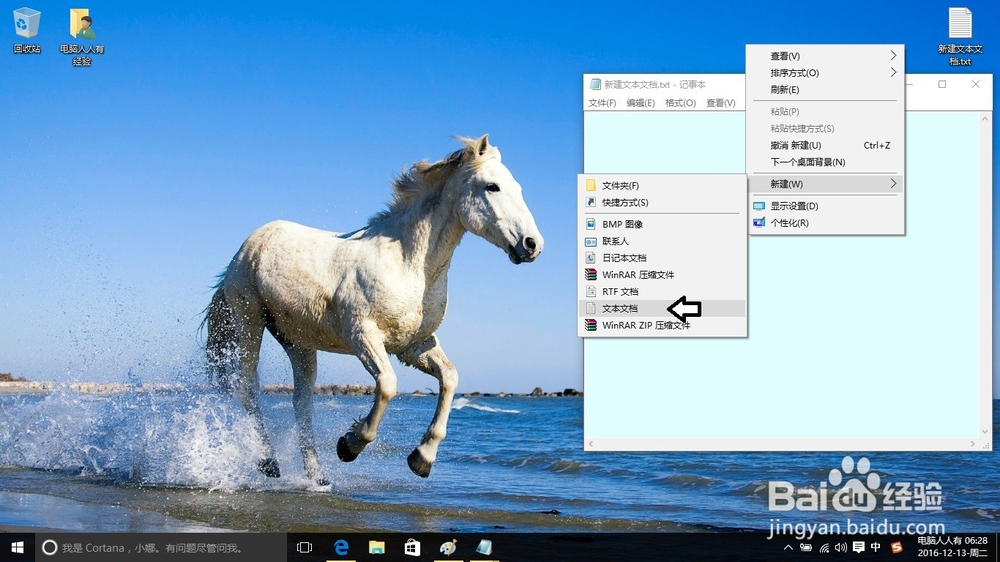Image resolution: width=1000 pixels, height=562 pixels.
Task: Open the Windows Start button
Action: click(17, 547)
